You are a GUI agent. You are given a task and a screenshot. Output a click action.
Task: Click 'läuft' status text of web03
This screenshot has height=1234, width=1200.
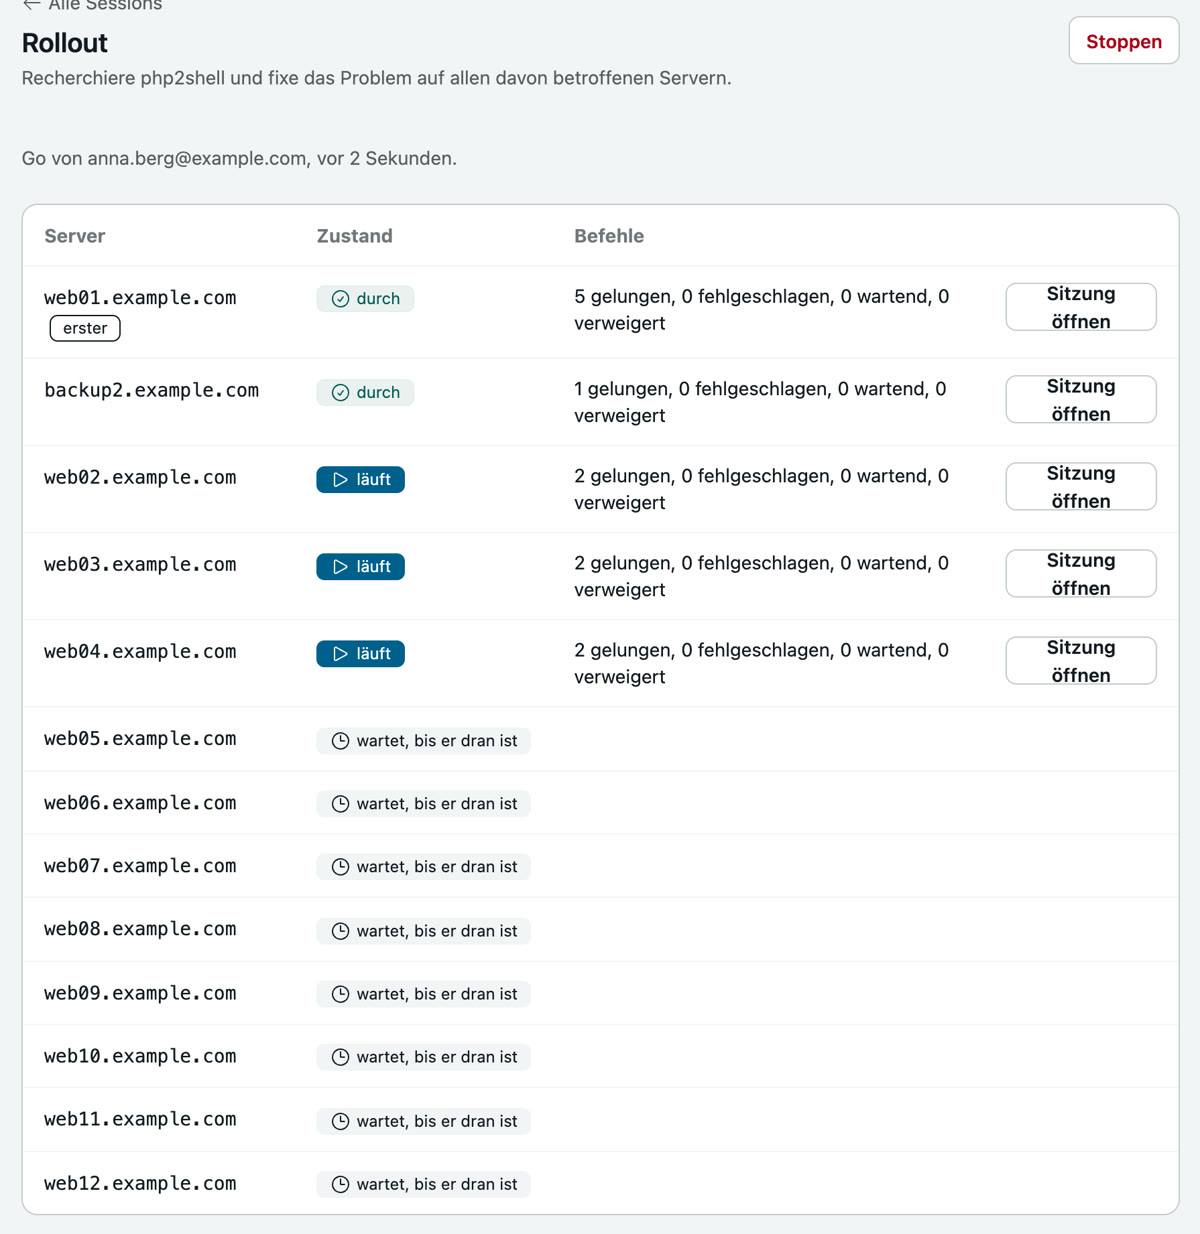tap(374, 567)
